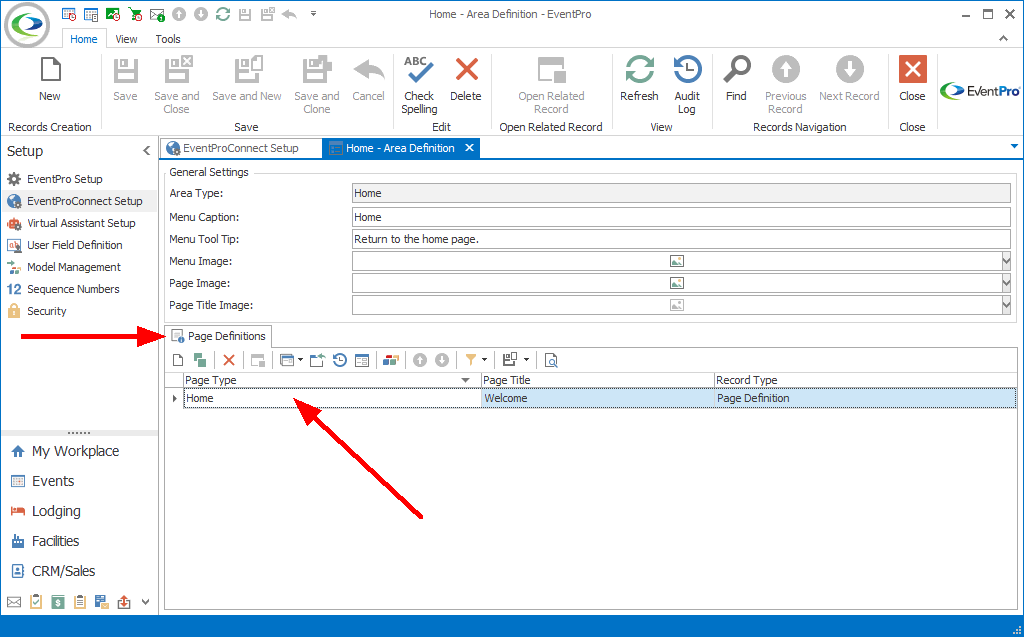The image size is (1024, 637).
Task: Click the Find magnifier in ribbon
Action: coord(736,80)
